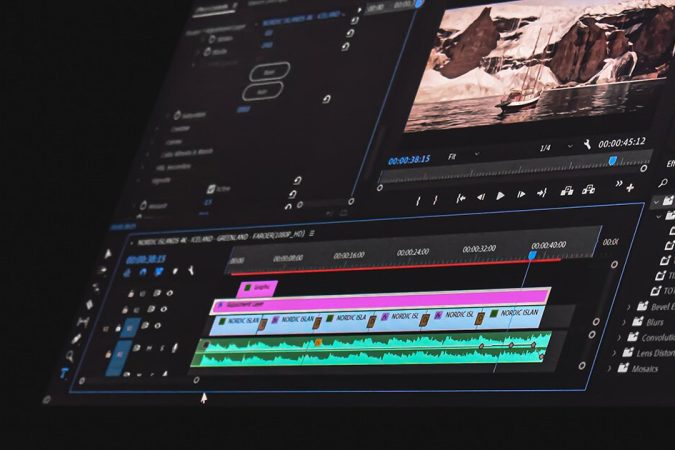
Task: Toggle the Active checkbox in Lumetri Vignette
Action: [x=211, y=187]
